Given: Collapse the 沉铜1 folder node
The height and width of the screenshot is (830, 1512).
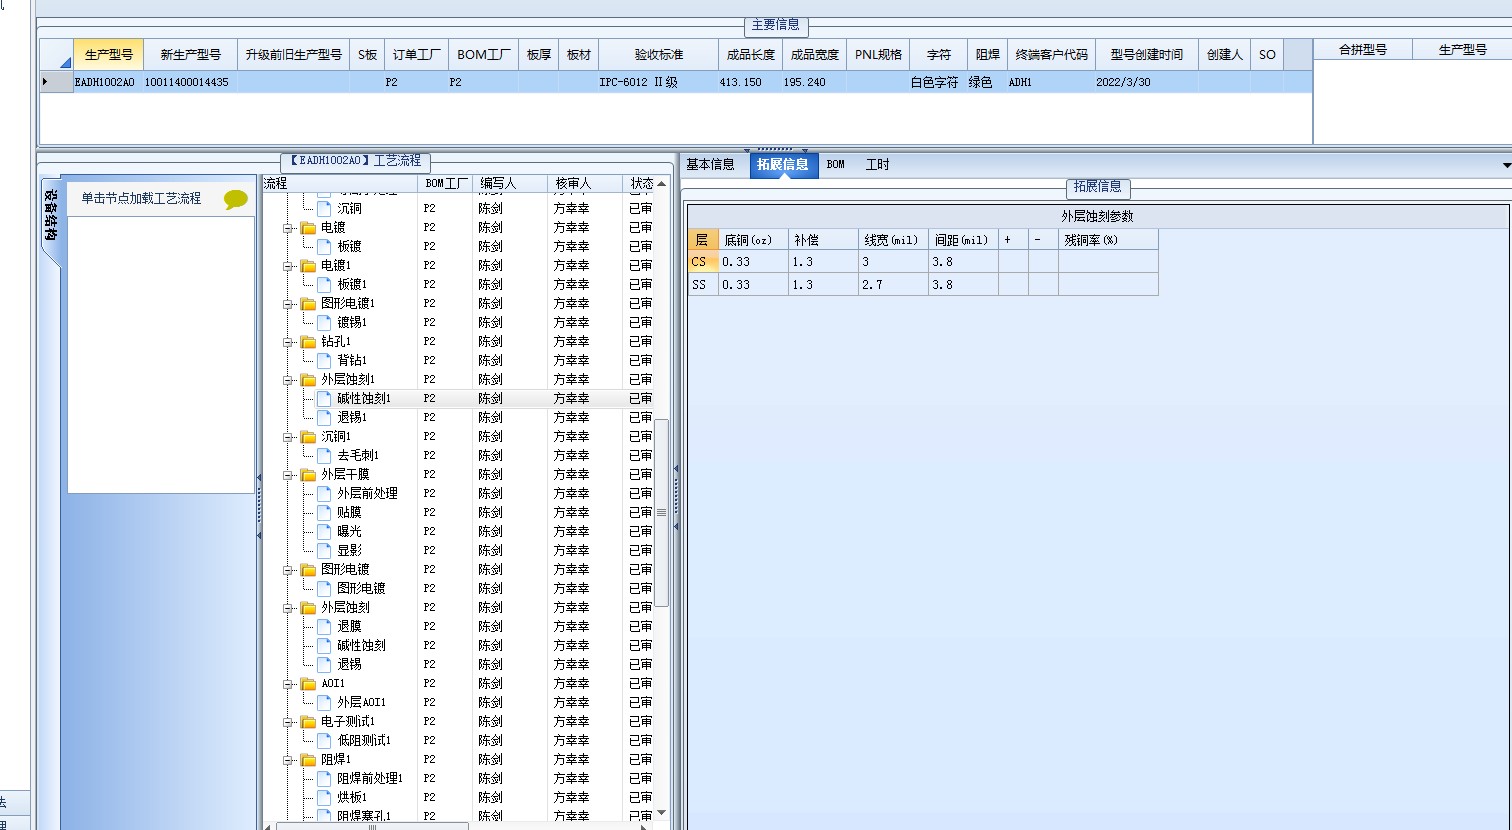Looking at the screenshot, I should 288,437.
